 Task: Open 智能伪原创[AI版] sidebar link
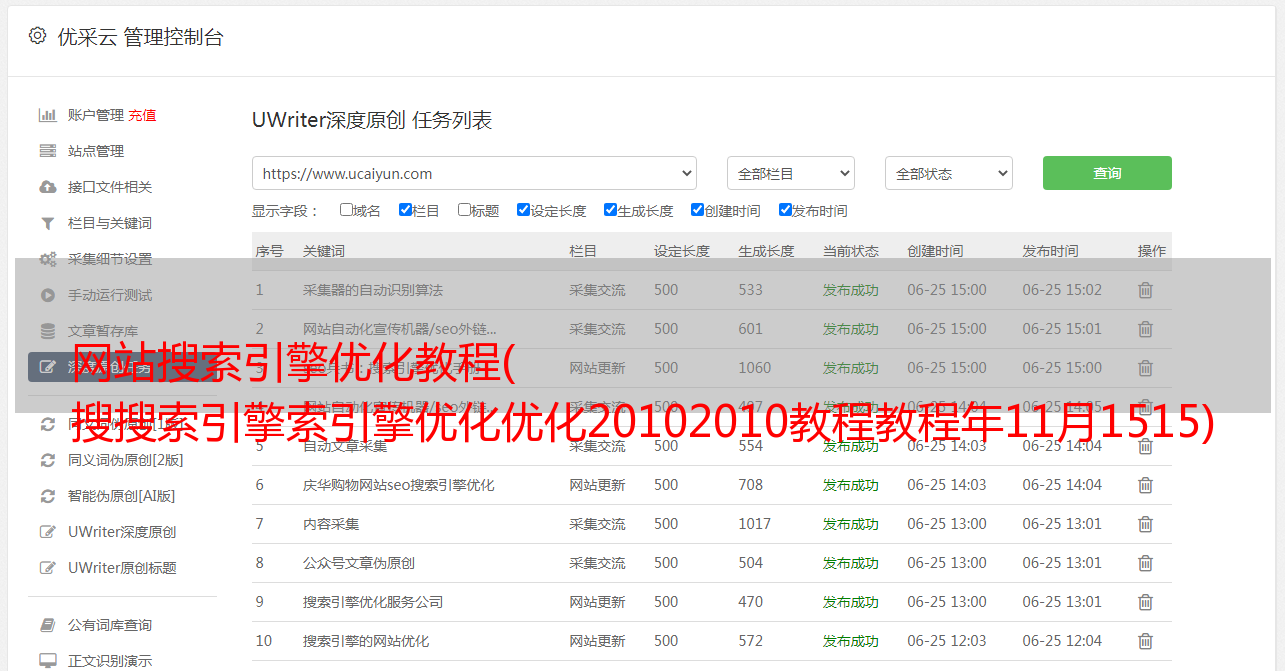pyautogui.click(x=122, y=496)
